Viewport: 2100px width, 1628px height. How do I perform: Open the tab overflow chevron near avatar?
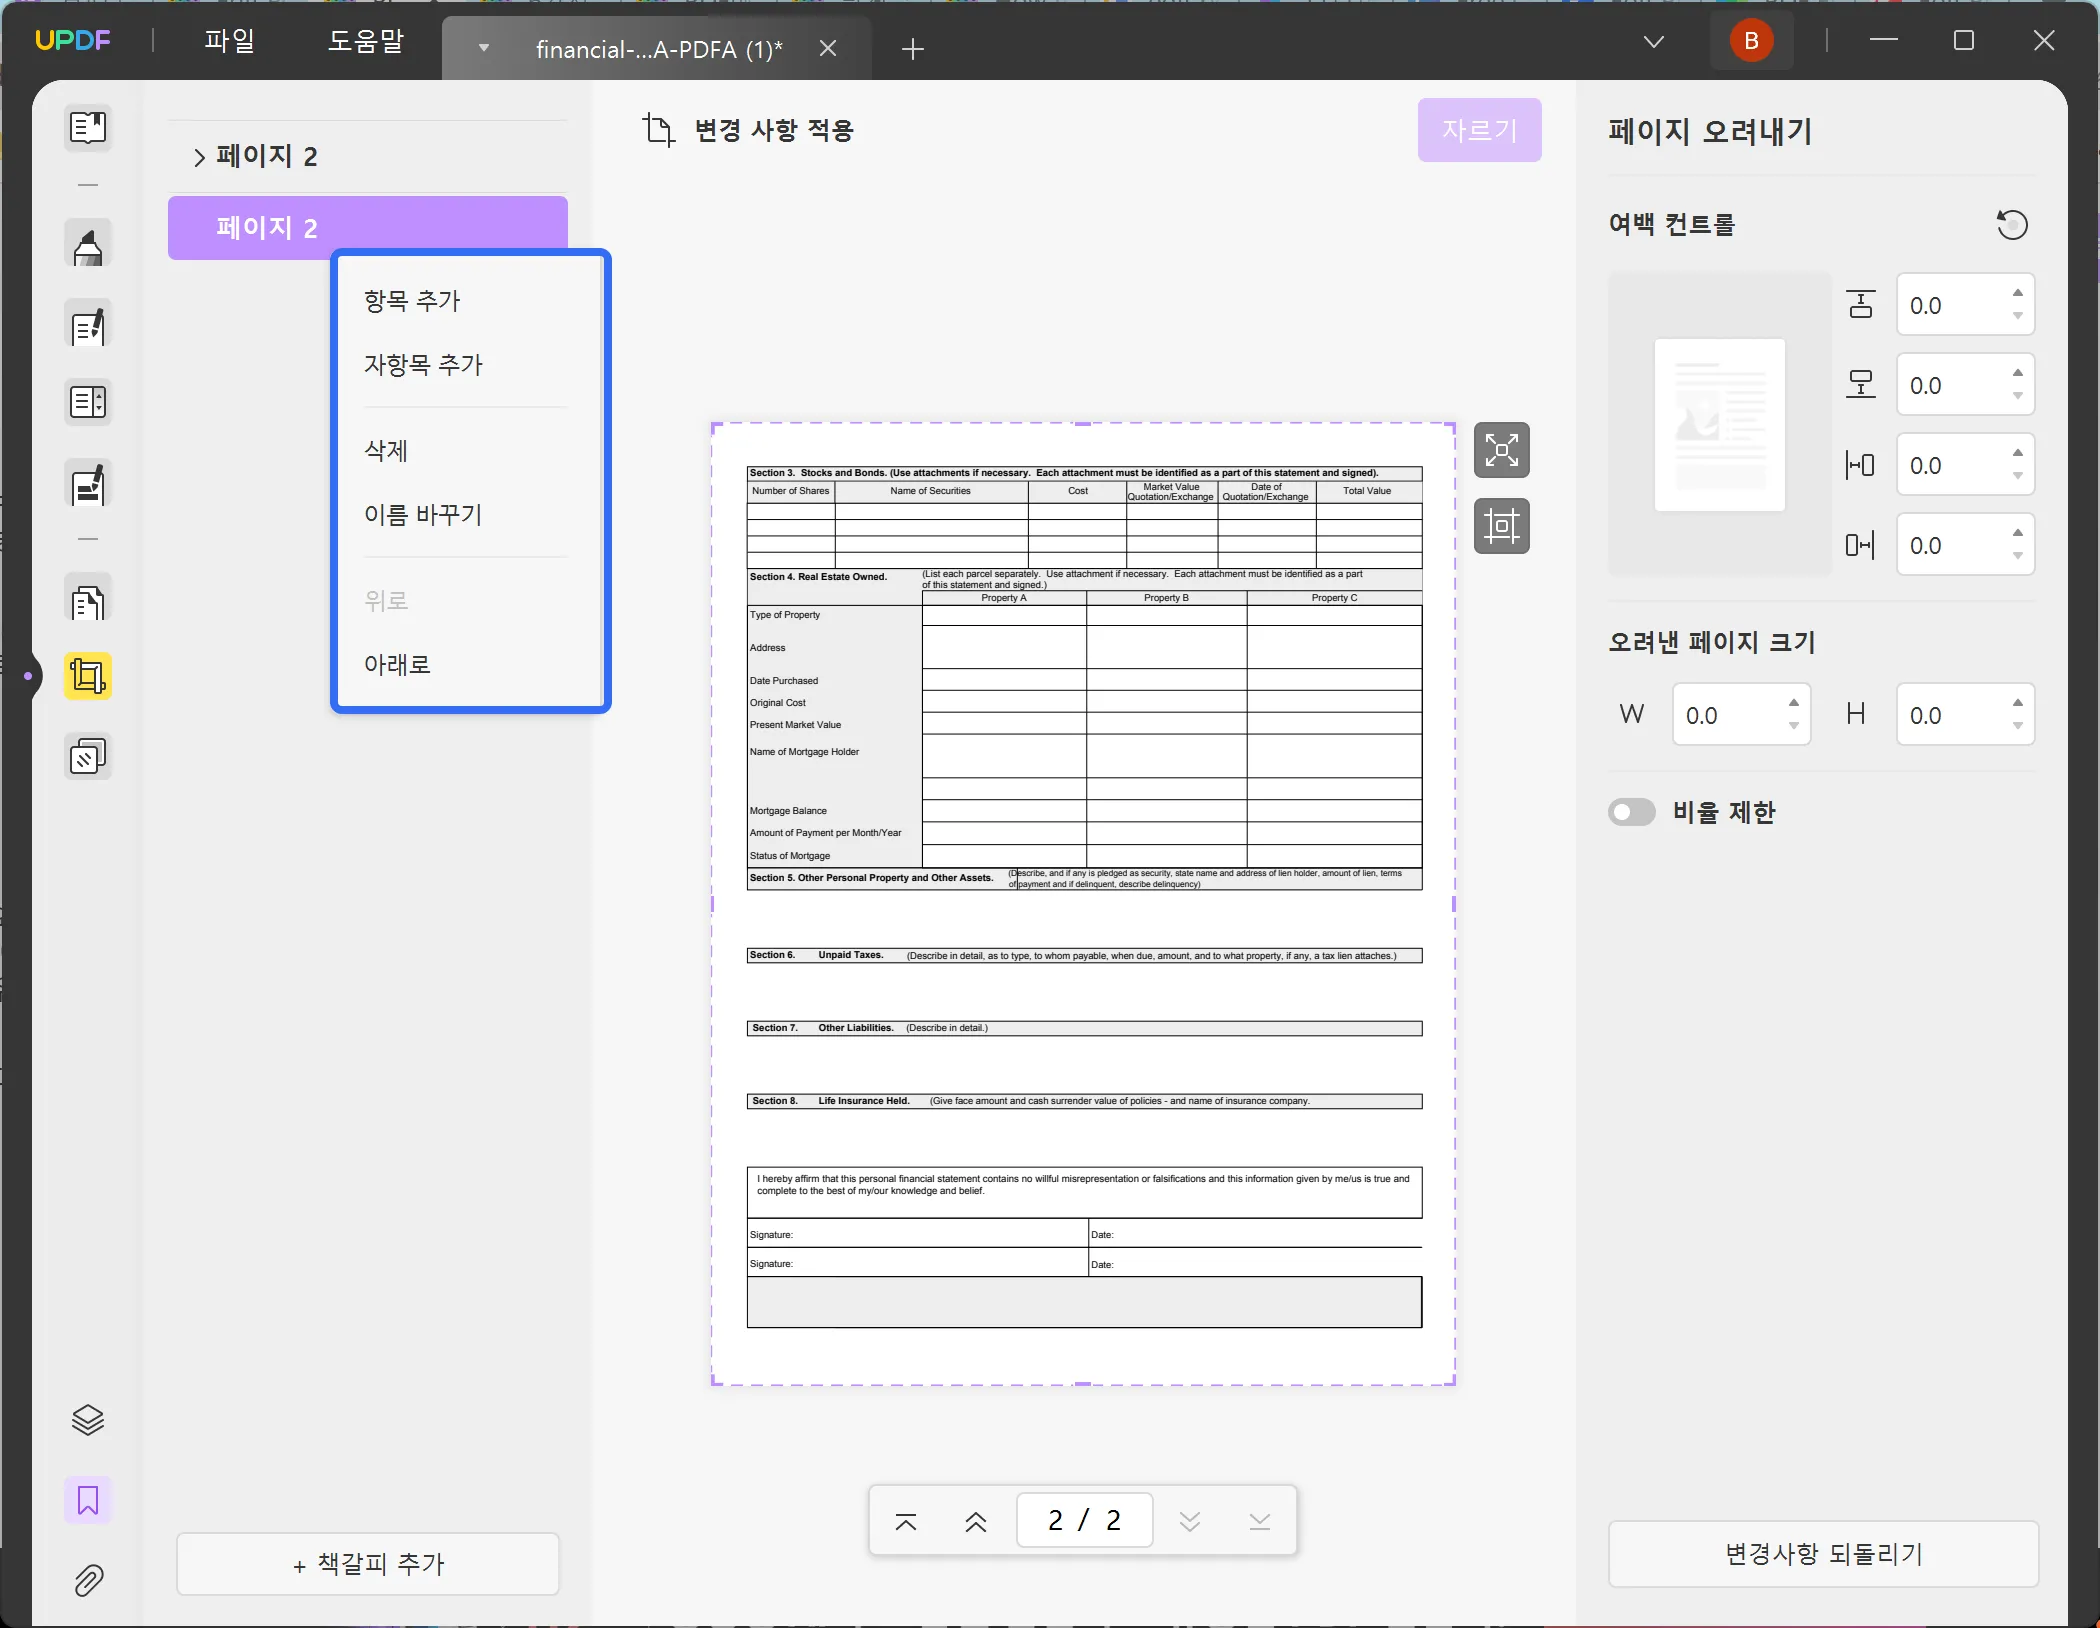point(1654,41)
